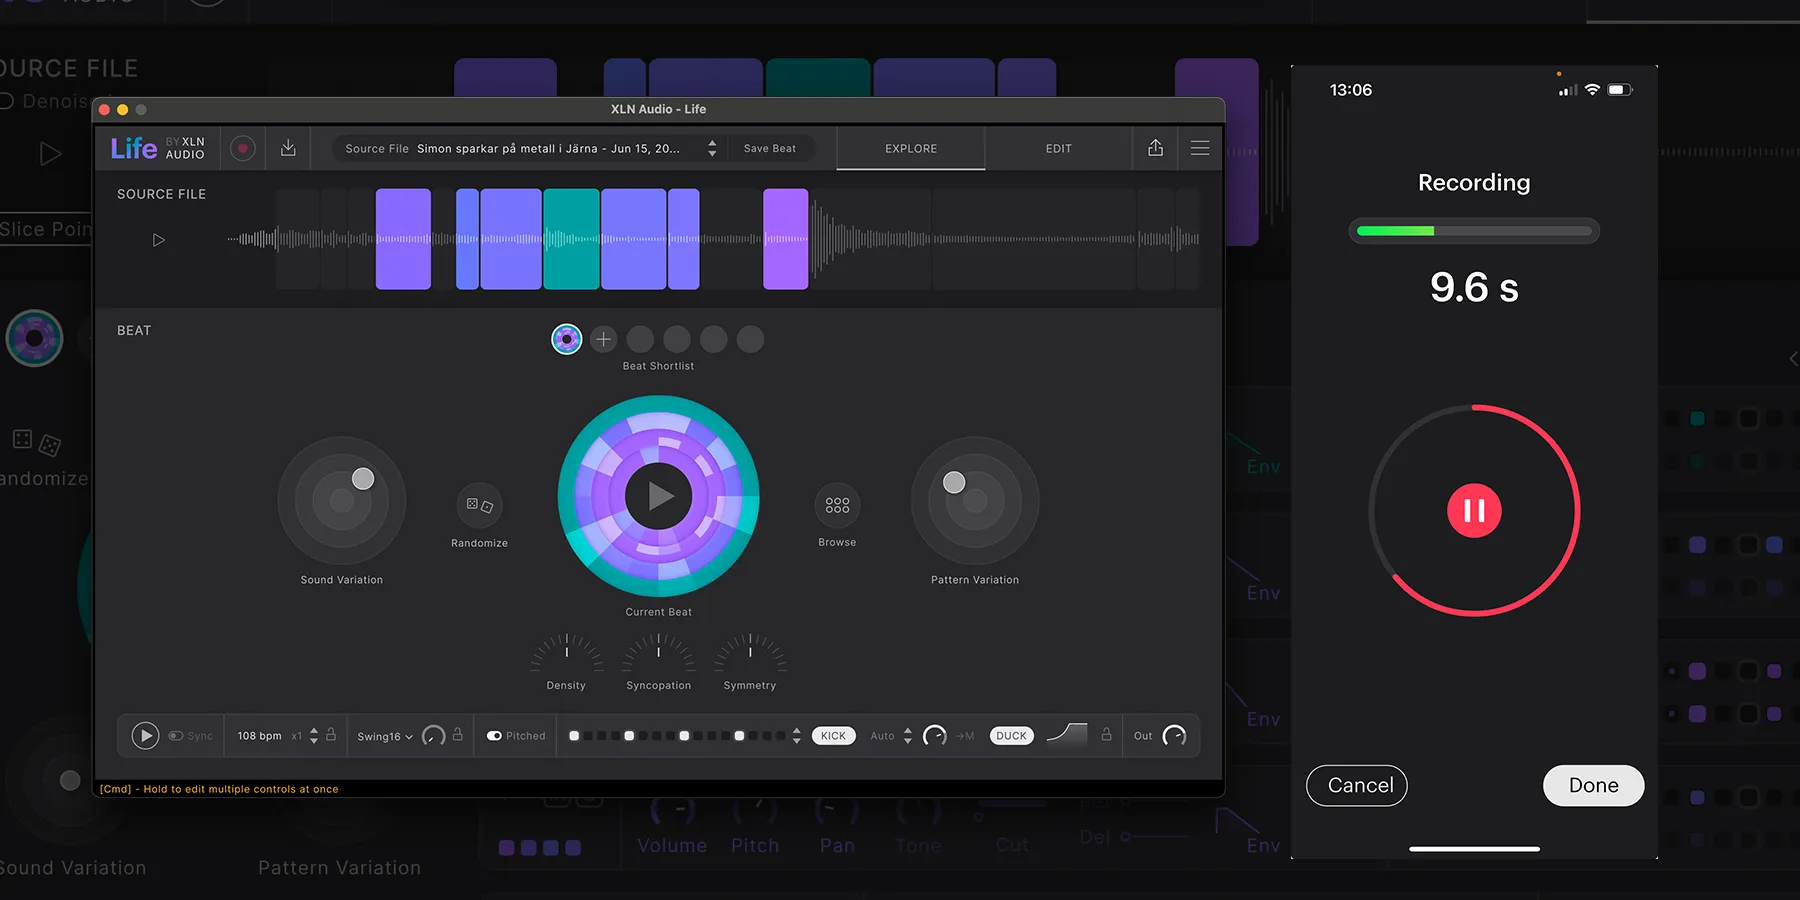Enable the Sync toggle

point(177,735)
